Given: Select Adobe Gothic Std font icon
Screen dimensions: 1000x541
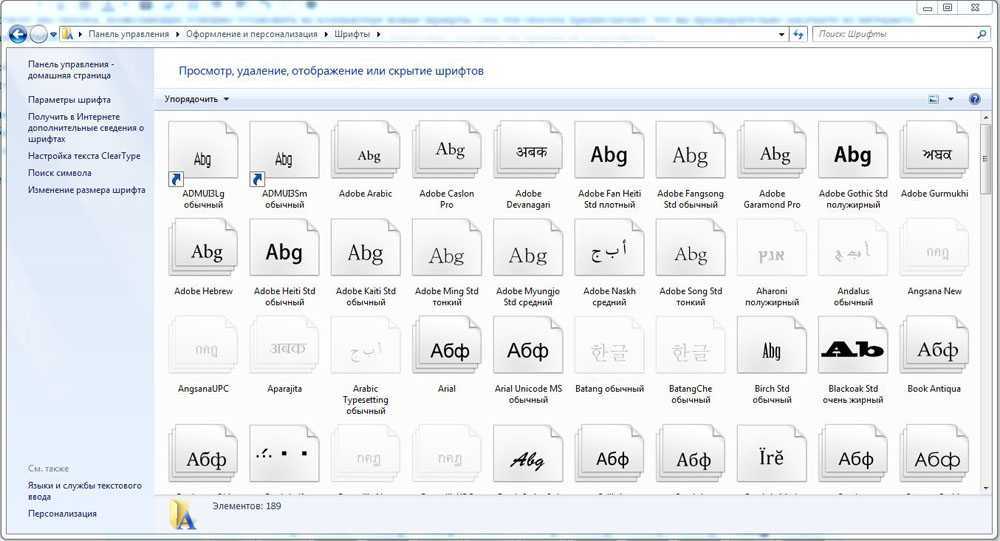Looking at the screenshot, I should tap(852, 154).
